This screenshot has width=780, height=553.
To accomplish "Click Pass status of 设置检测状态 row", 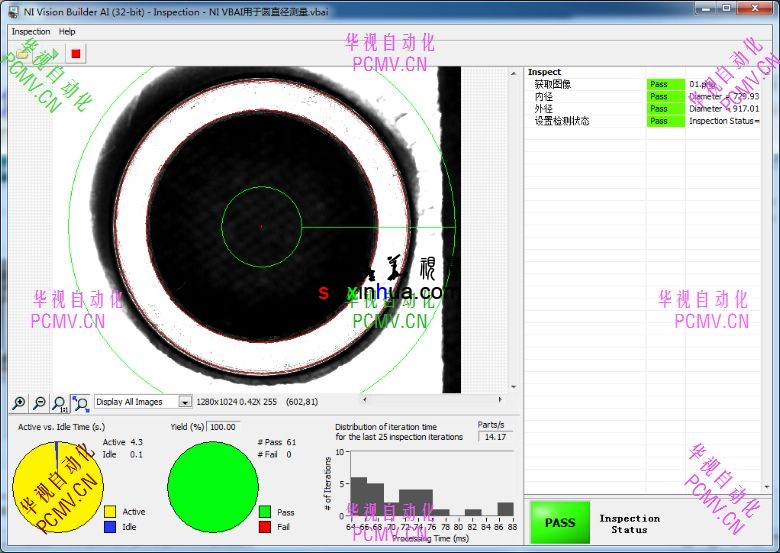I will [666, 121].
